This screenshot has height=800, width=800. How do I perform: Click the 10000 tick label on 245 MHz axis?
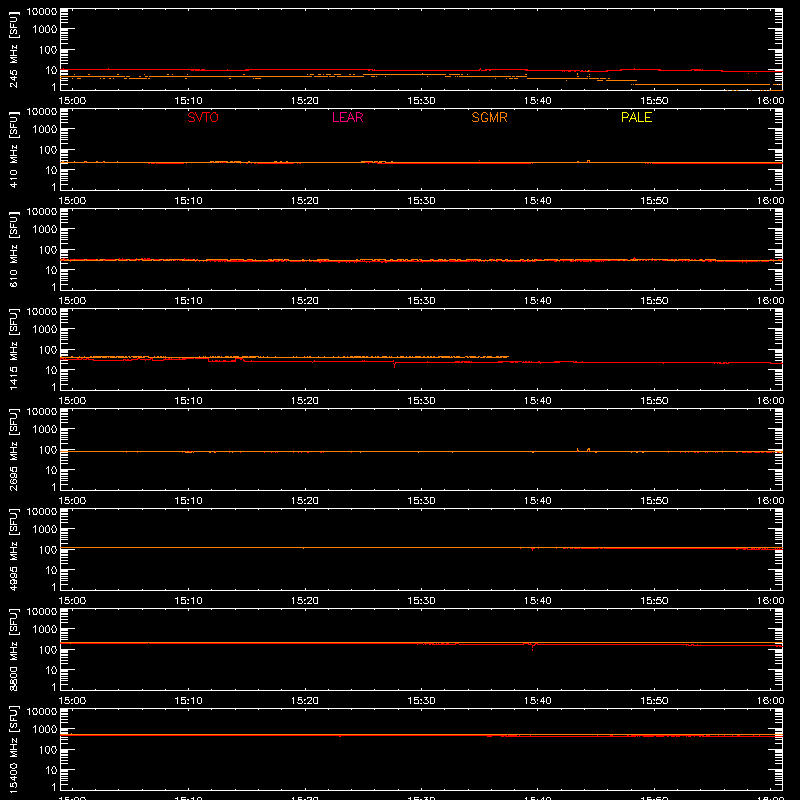[x=42, y=12]
